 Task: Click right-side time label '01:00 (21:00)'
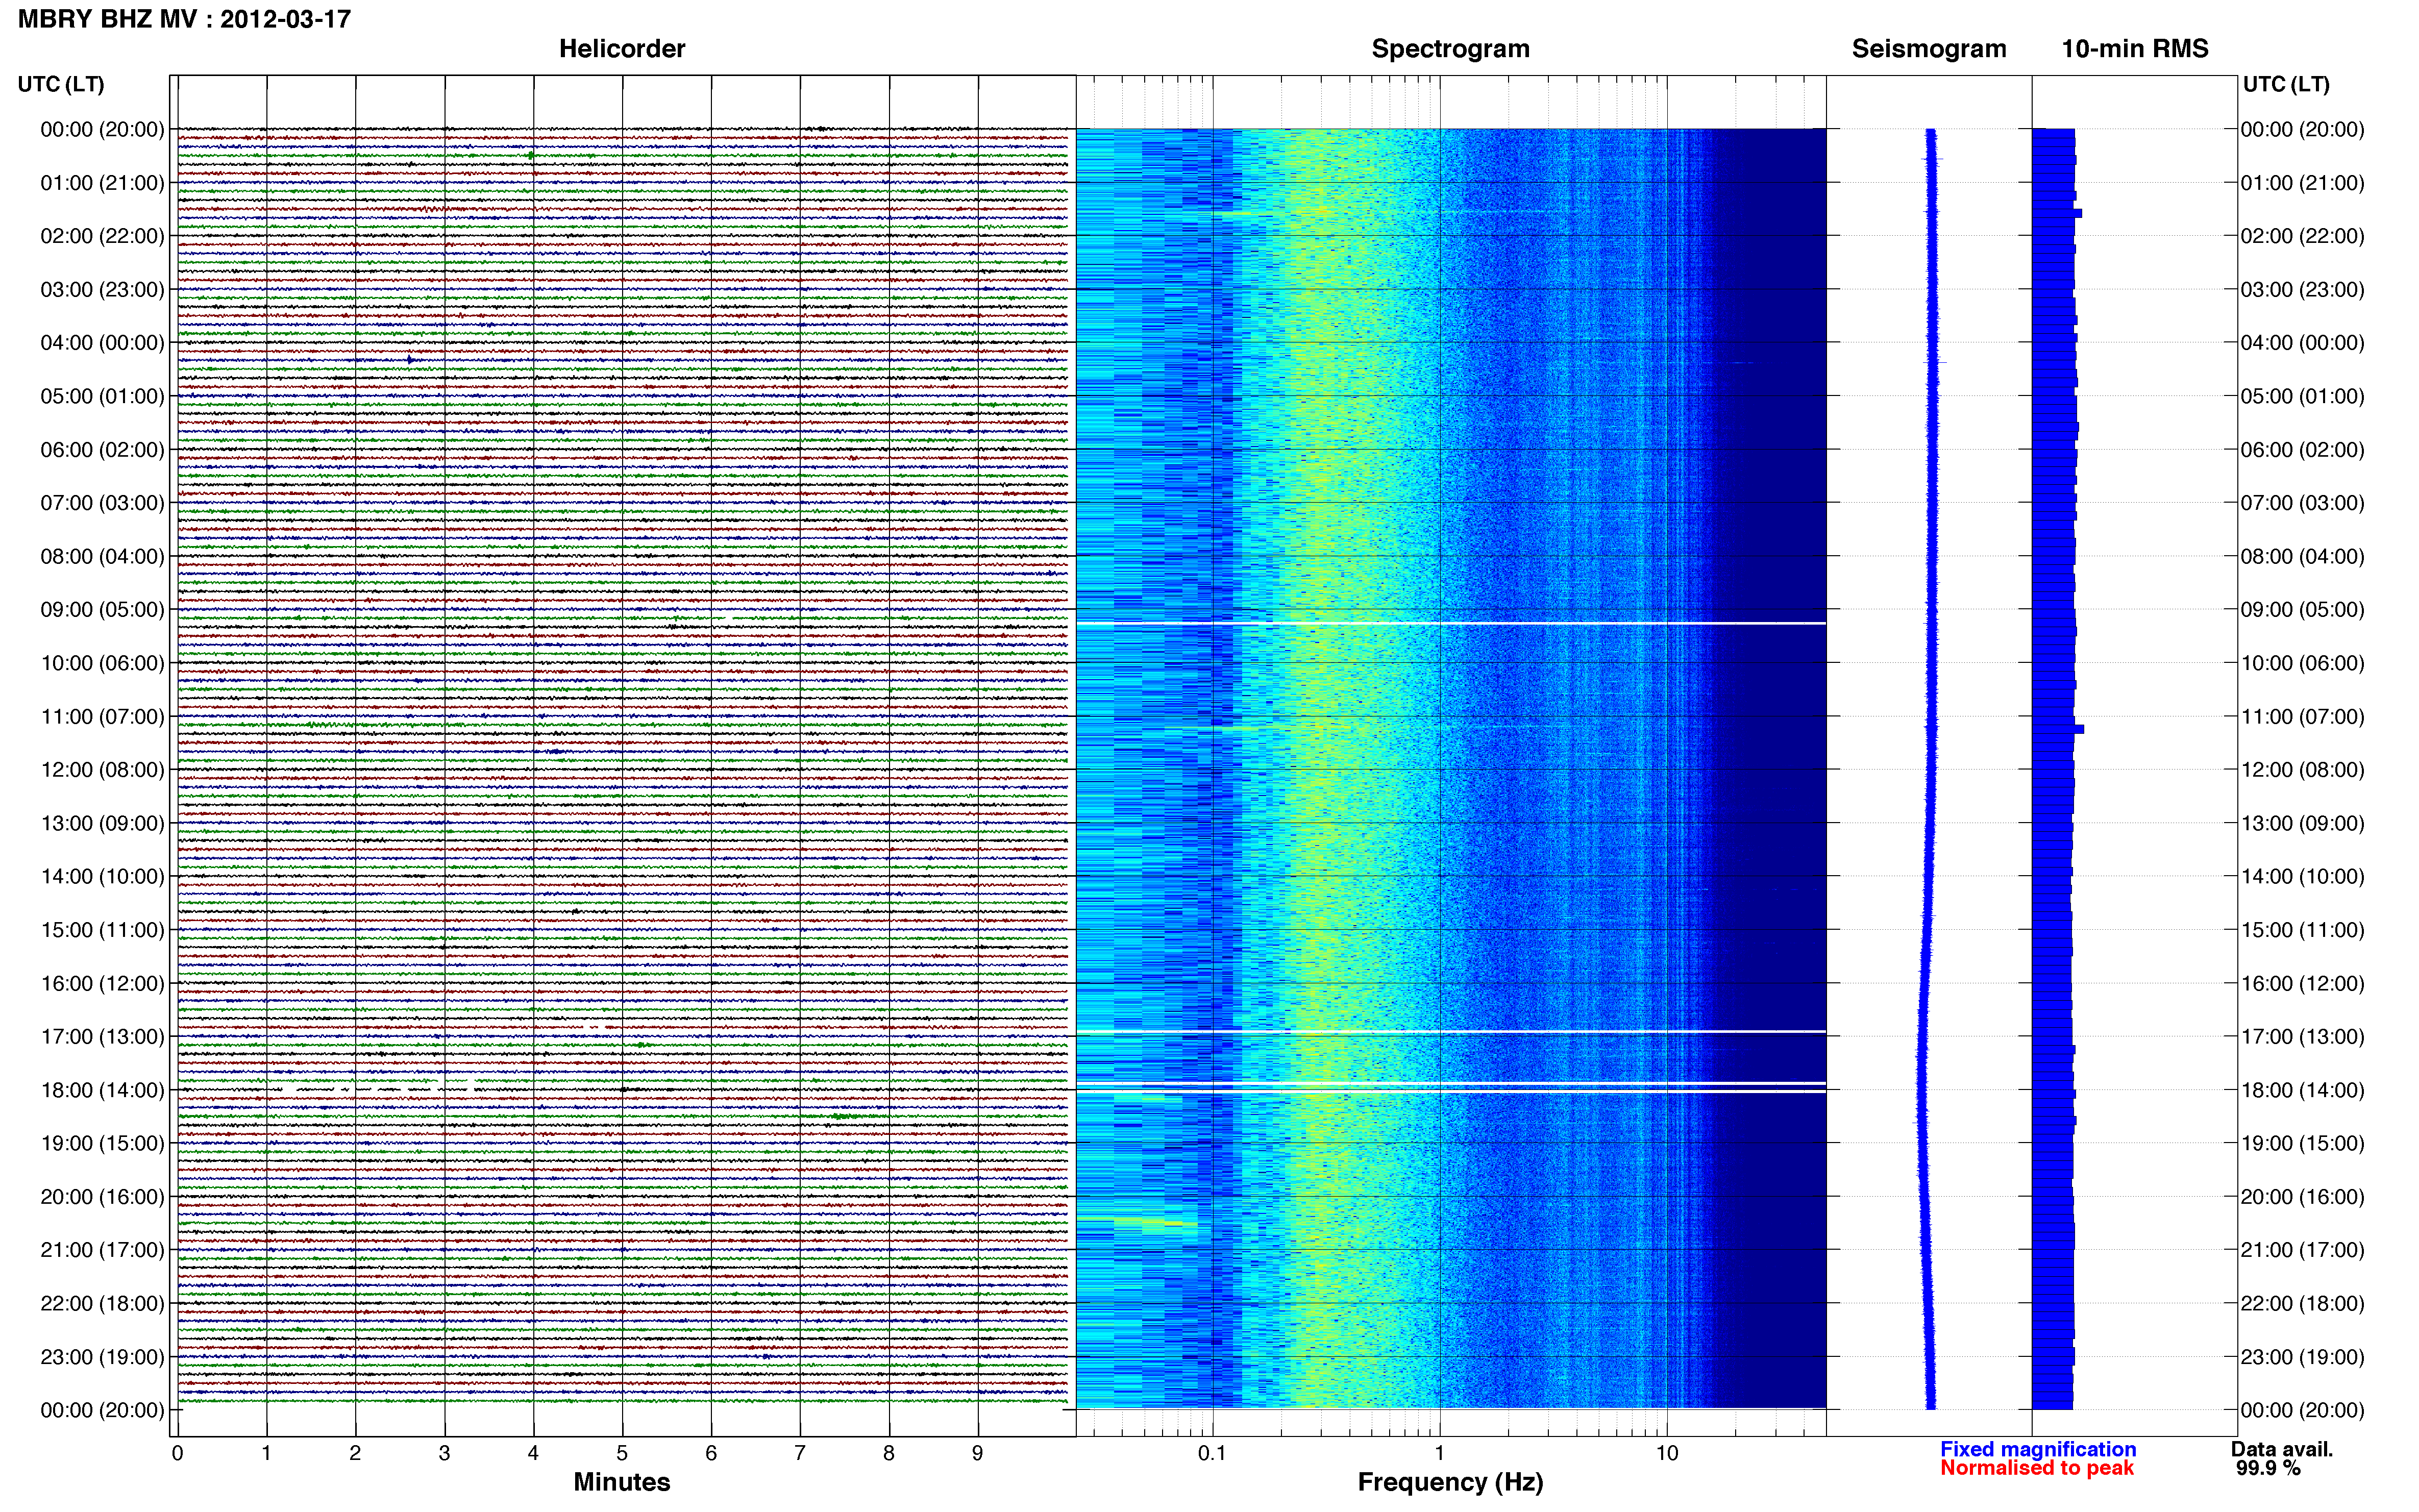click(2302, 183)
